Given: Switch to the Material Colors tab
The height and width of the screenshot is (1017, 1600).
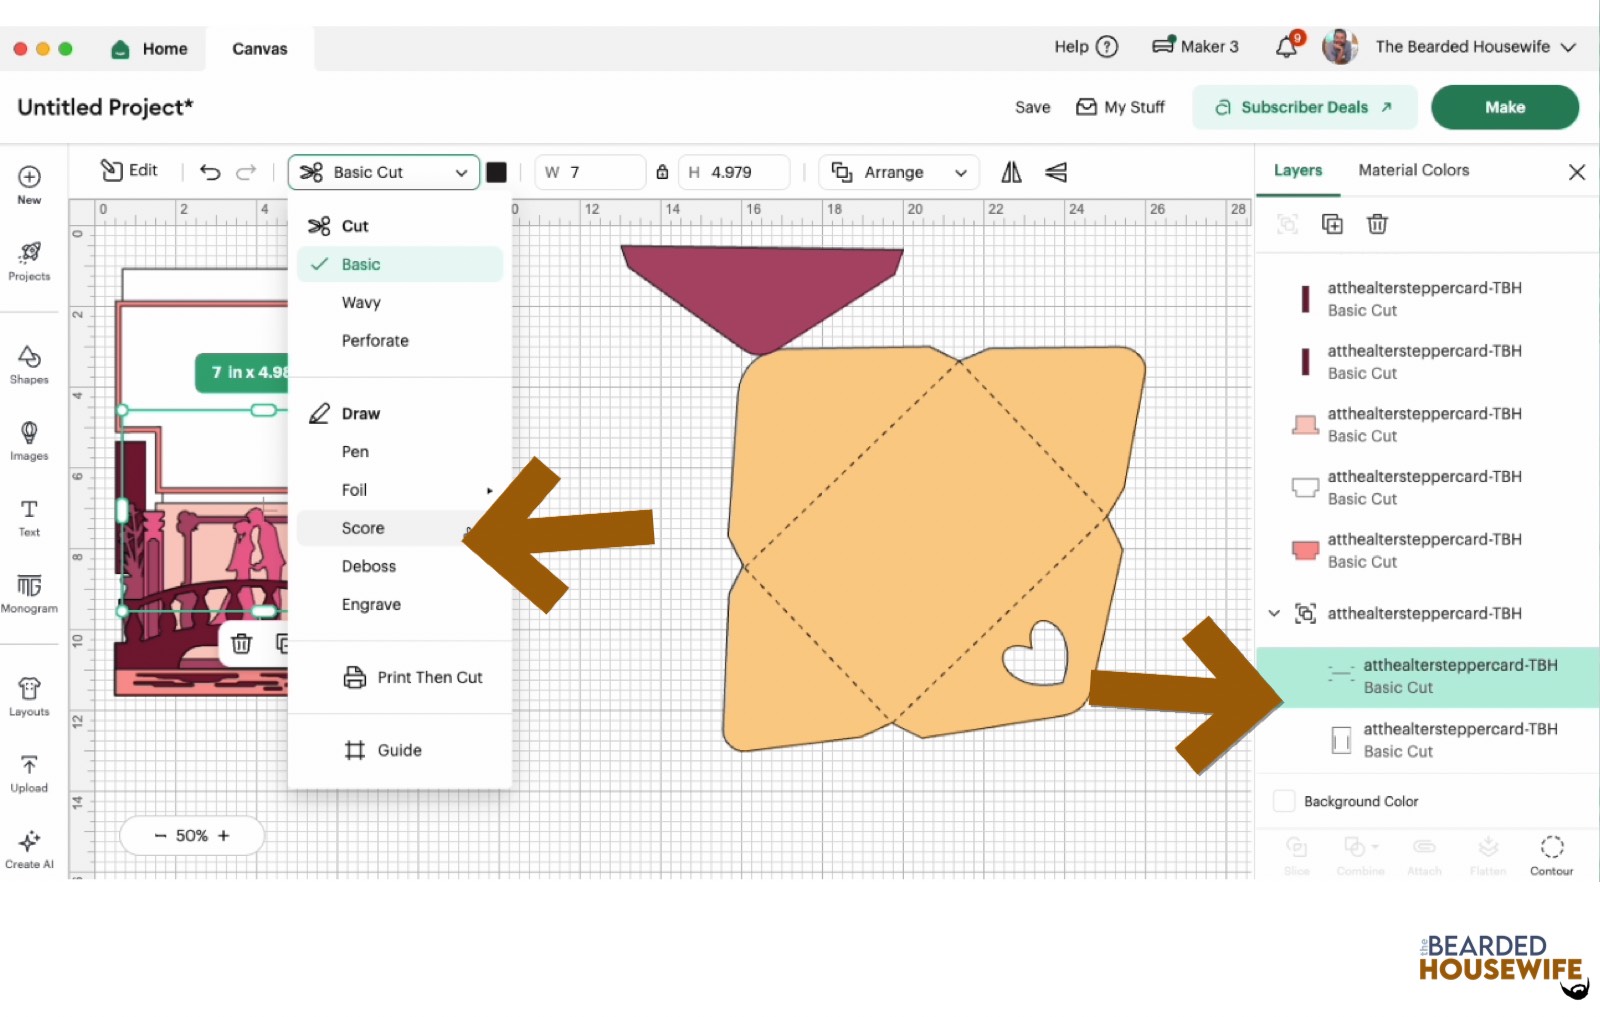Looking at the screenshot, I should (1413, 170).
